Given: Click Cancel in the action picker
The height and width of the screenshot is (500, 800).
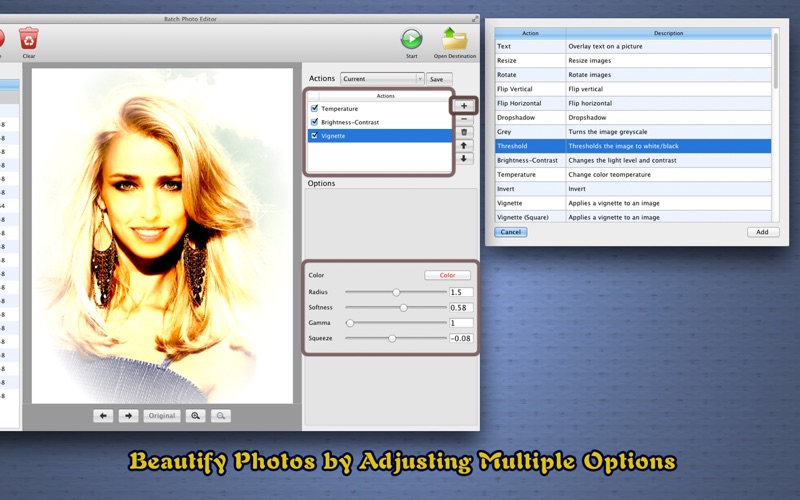Looking at the screenshot, I should [x=510, y=232].
